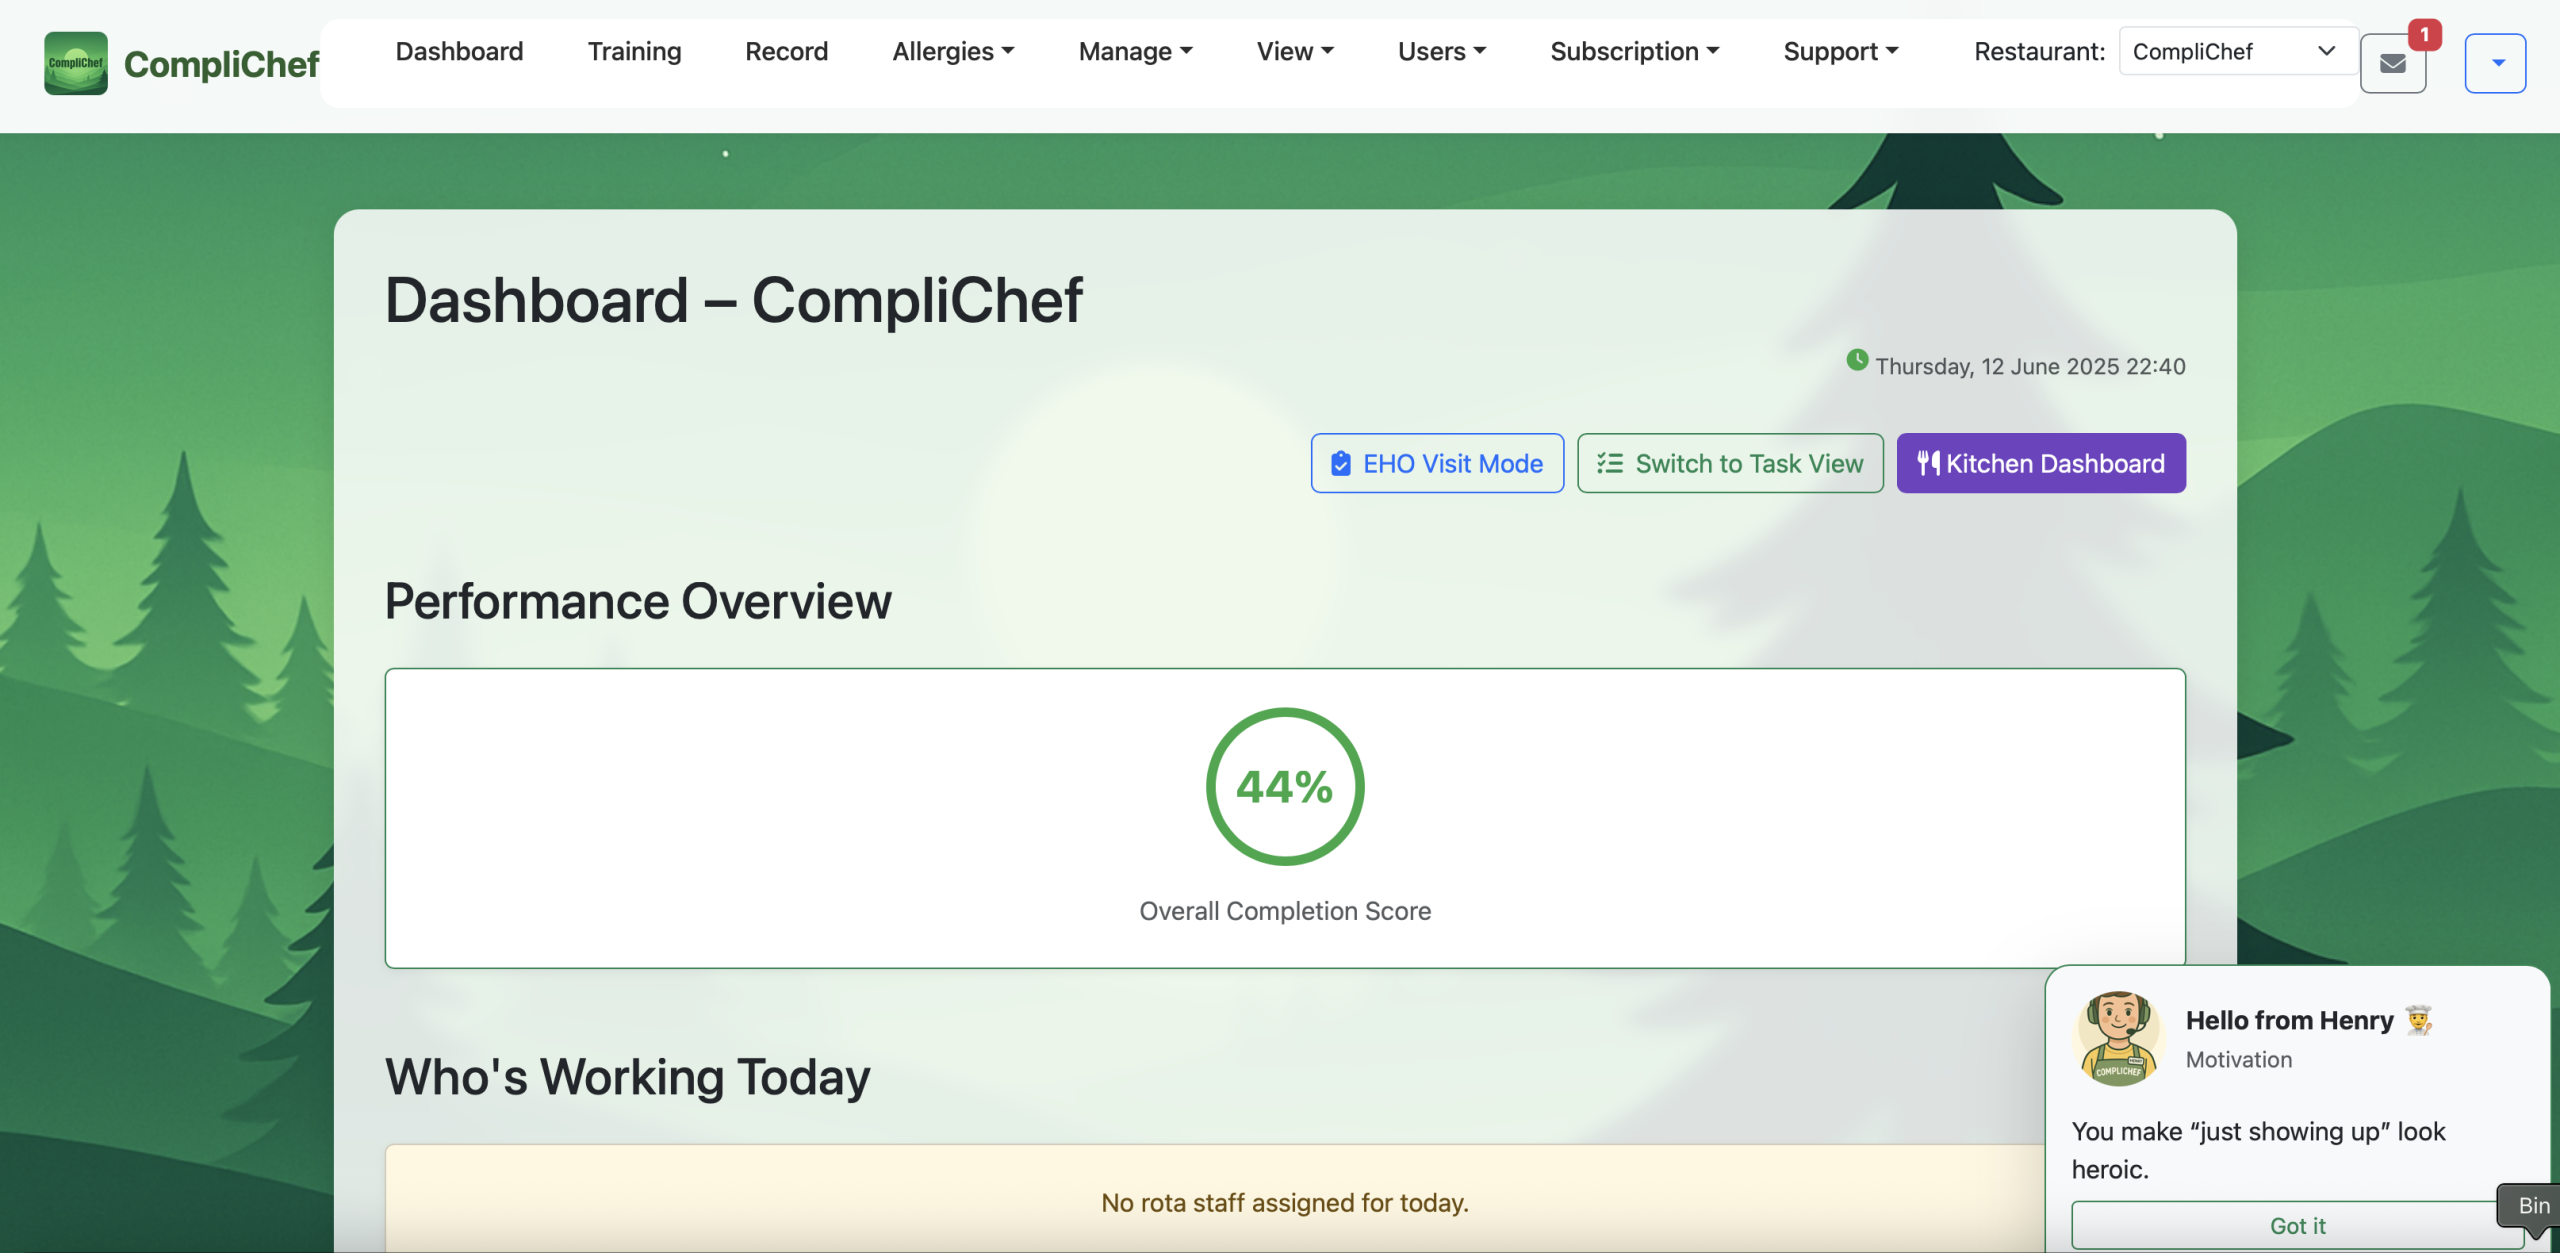This screenshot has width=2560, height=1253.
Task: Click the CompliChef logo icon
Action: (76, 63)
